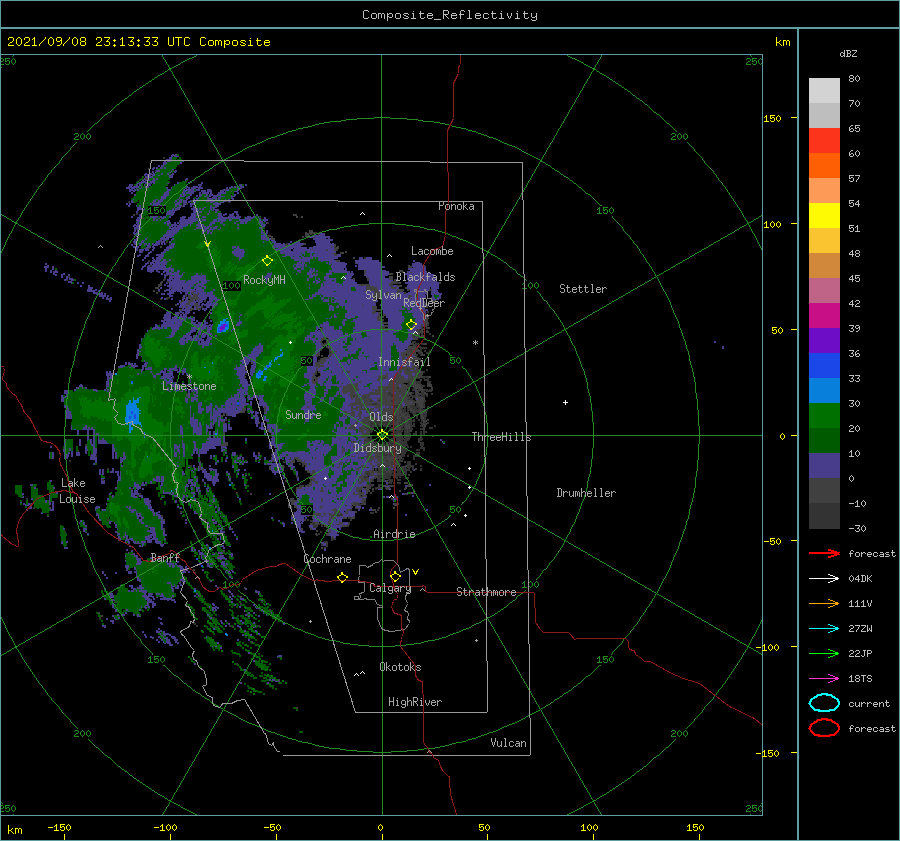Click the Calgary city label

390,588
